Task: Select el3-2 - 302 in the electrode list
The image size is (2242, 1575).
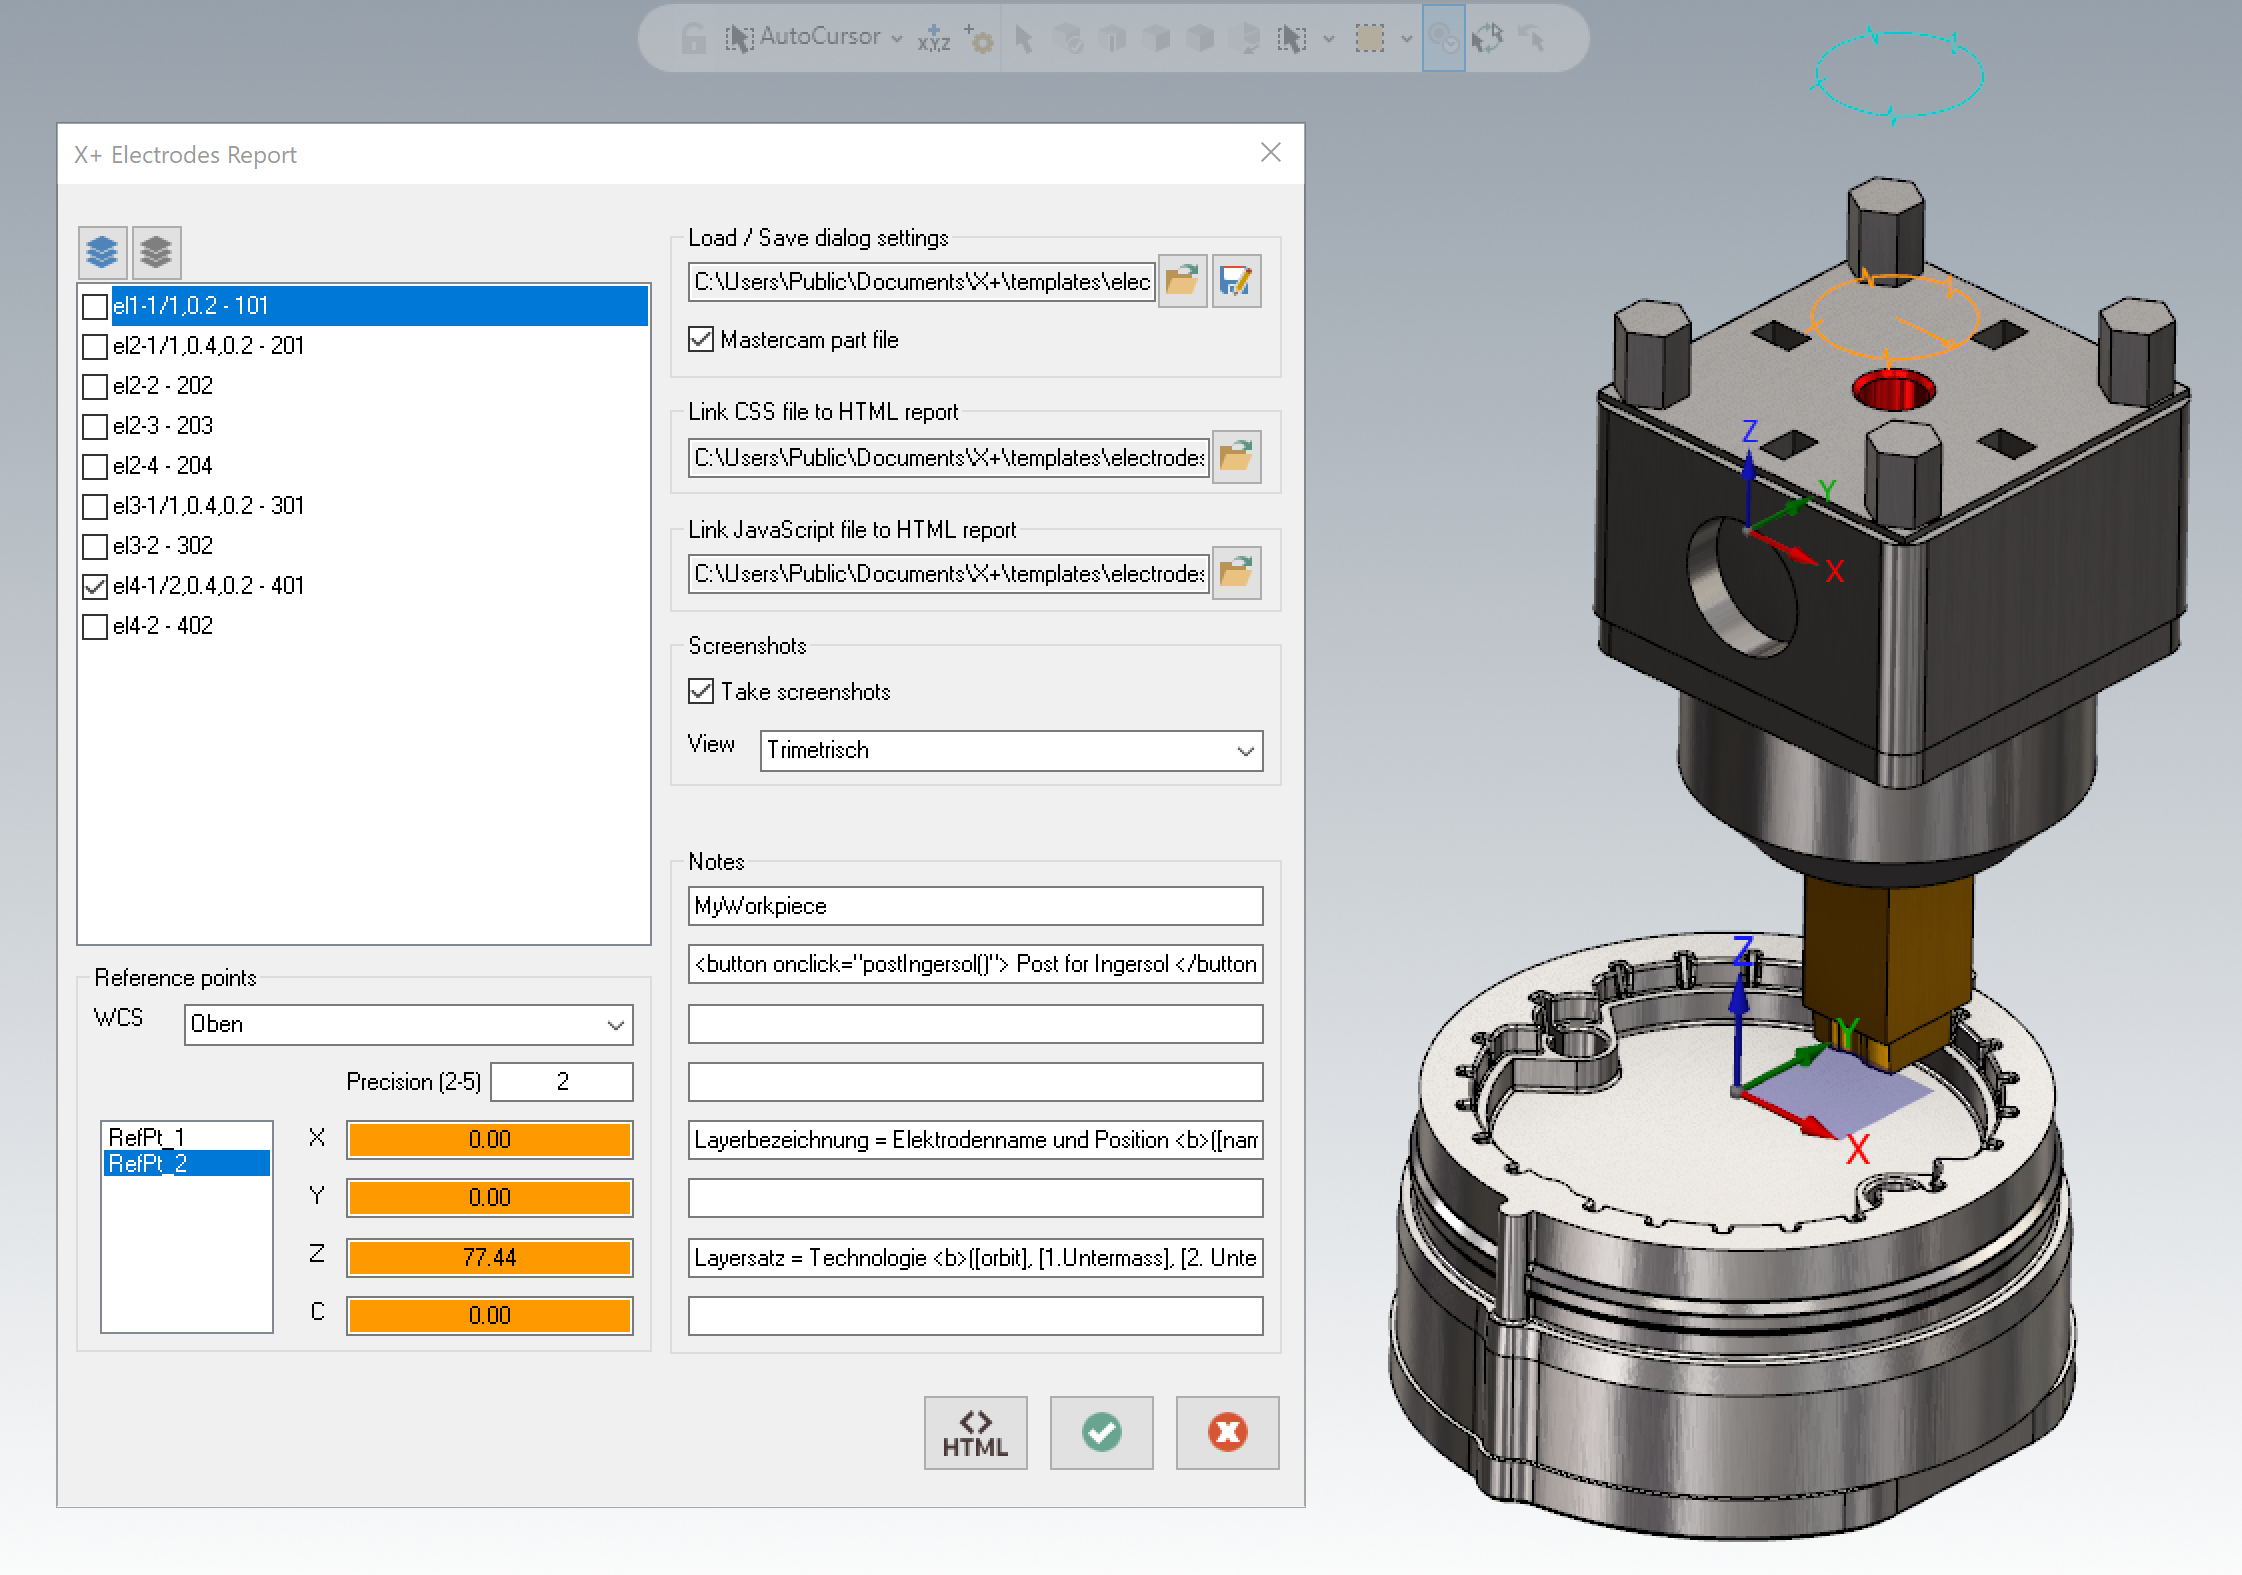Action: (x=163, y=545)
